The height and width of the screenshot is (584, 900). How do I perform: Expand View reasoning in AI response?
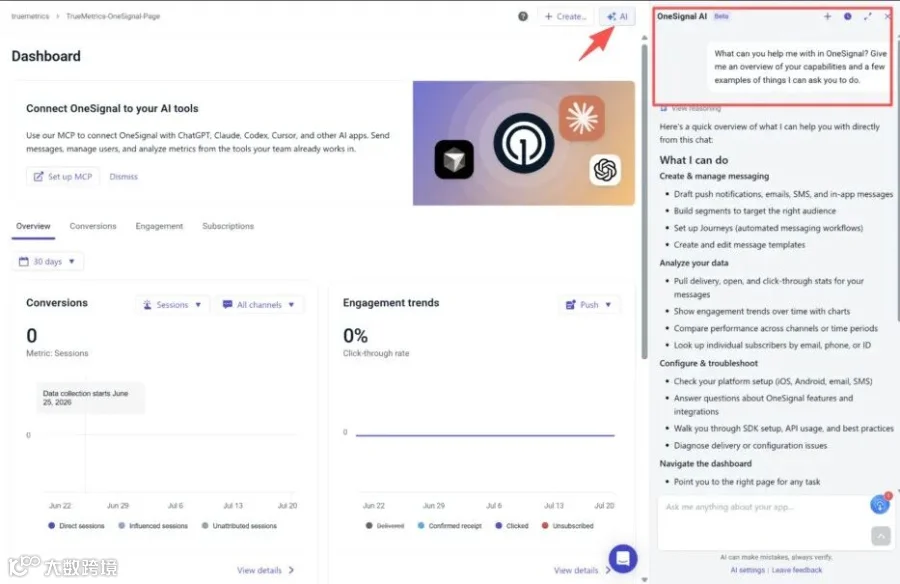pos(690,108)
